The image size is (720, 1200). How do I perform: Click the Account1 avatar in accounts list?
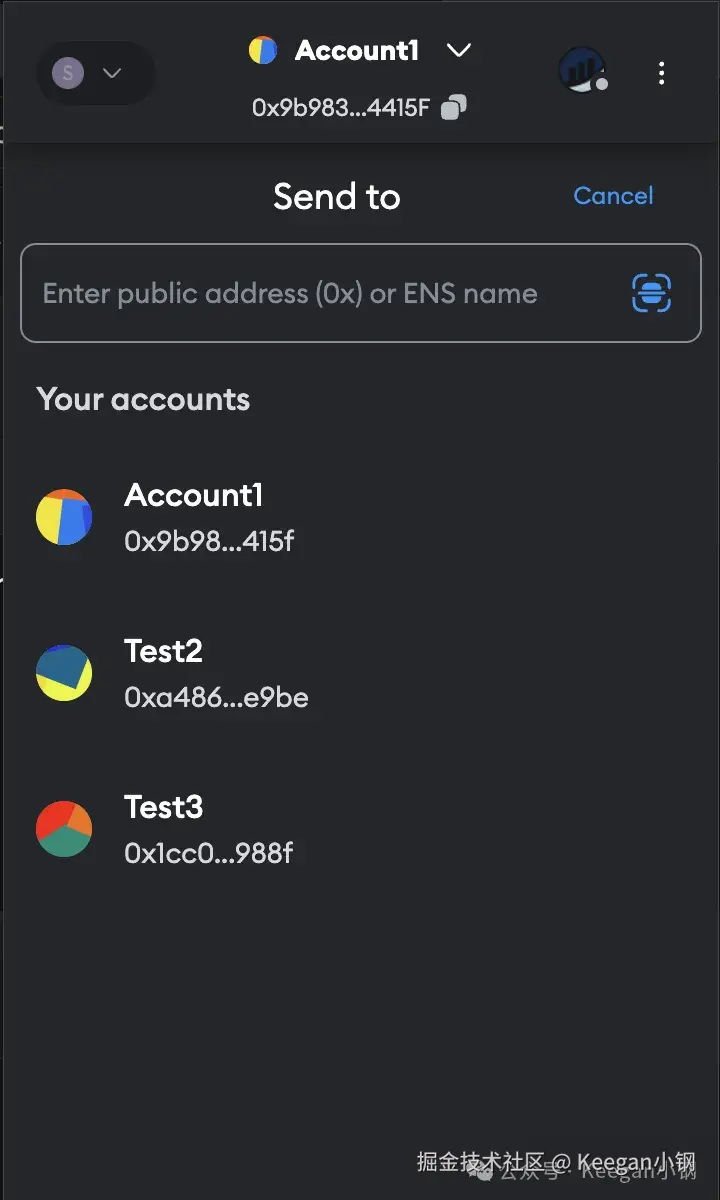[64, 517]
